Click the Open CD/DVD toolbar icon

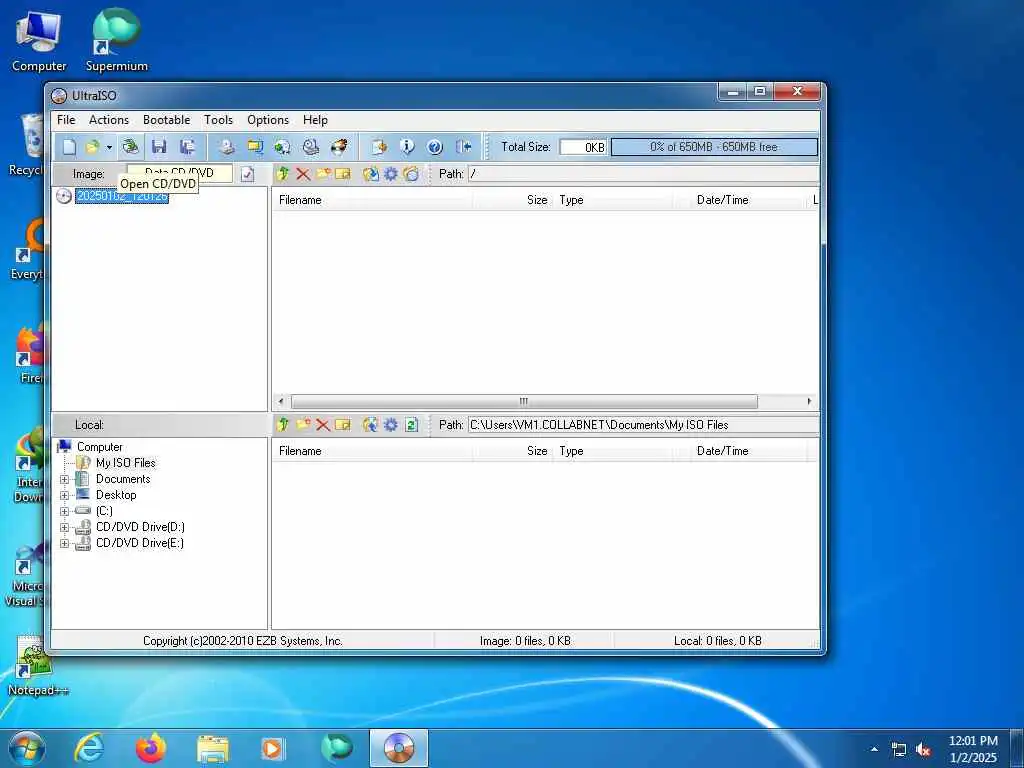point(131,147)
